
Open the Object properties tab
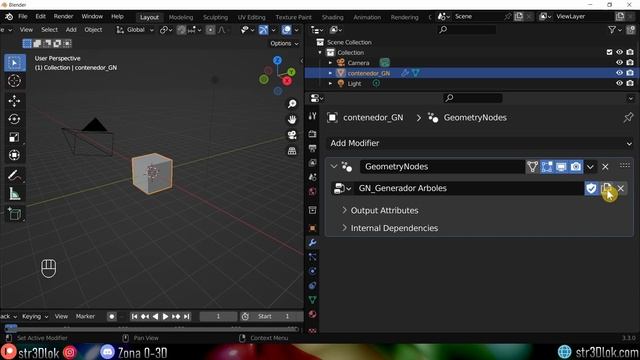(313, 228)
